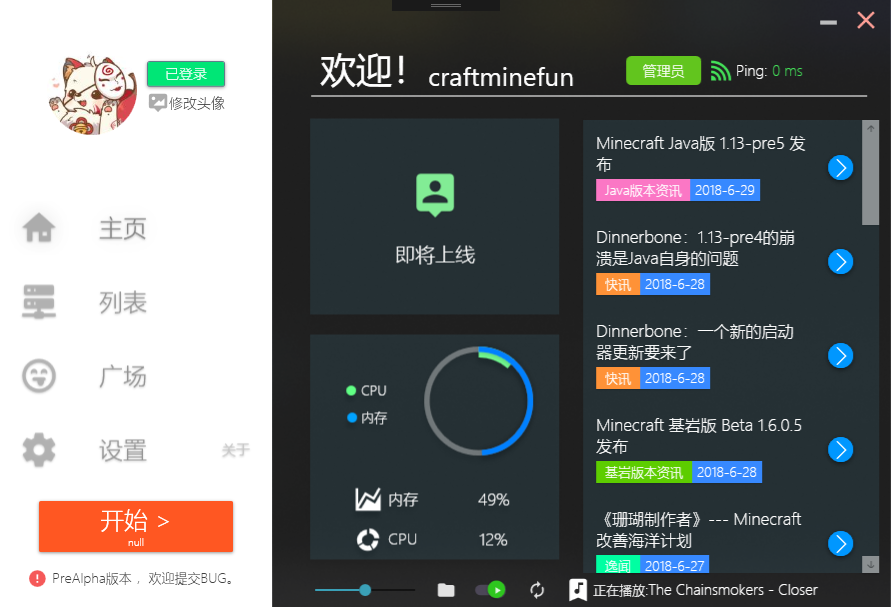
Task: Open the 关于 about link
Action: point(235,450)
